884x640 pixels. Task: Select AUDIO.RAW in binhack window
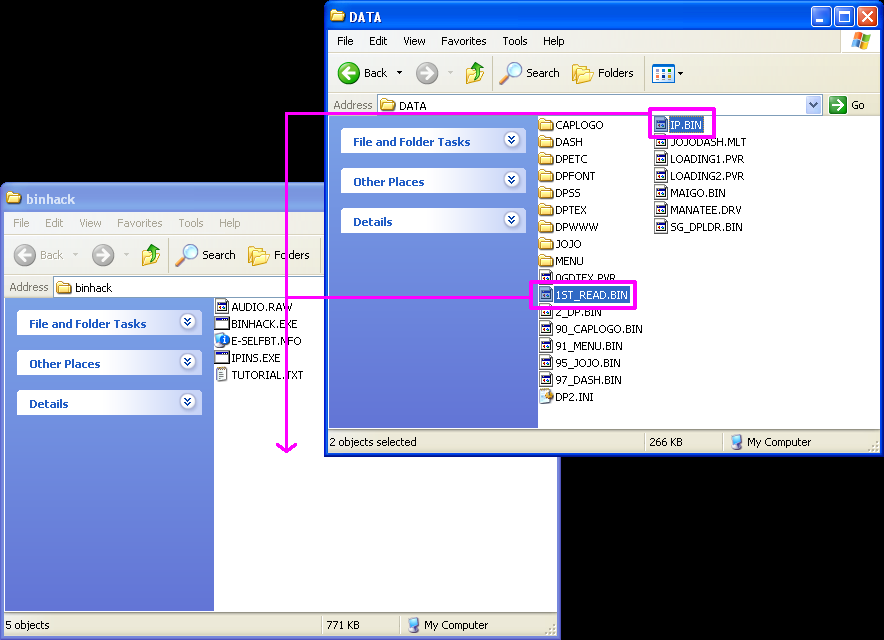pyautogui.click(x=254, y=307)
